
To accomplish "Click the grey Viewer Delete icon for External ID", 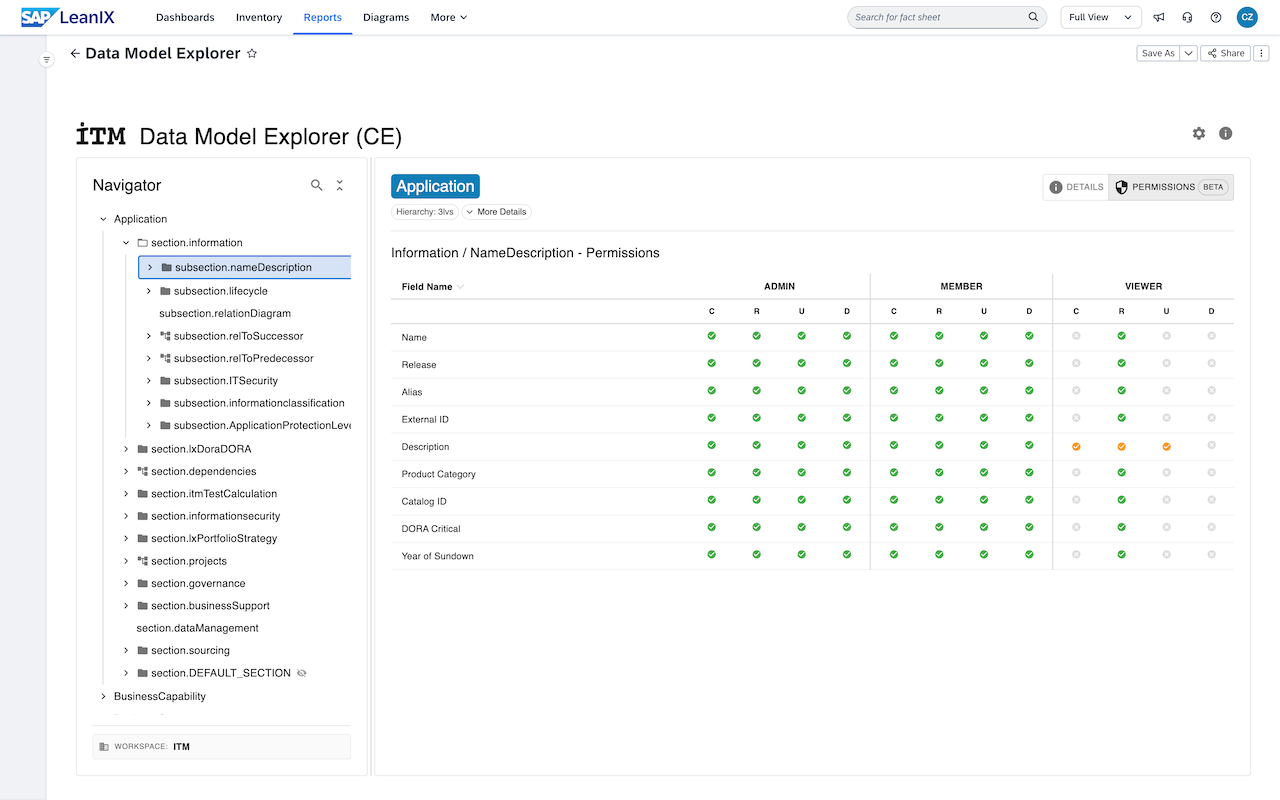I will [x=1211, y=418].
